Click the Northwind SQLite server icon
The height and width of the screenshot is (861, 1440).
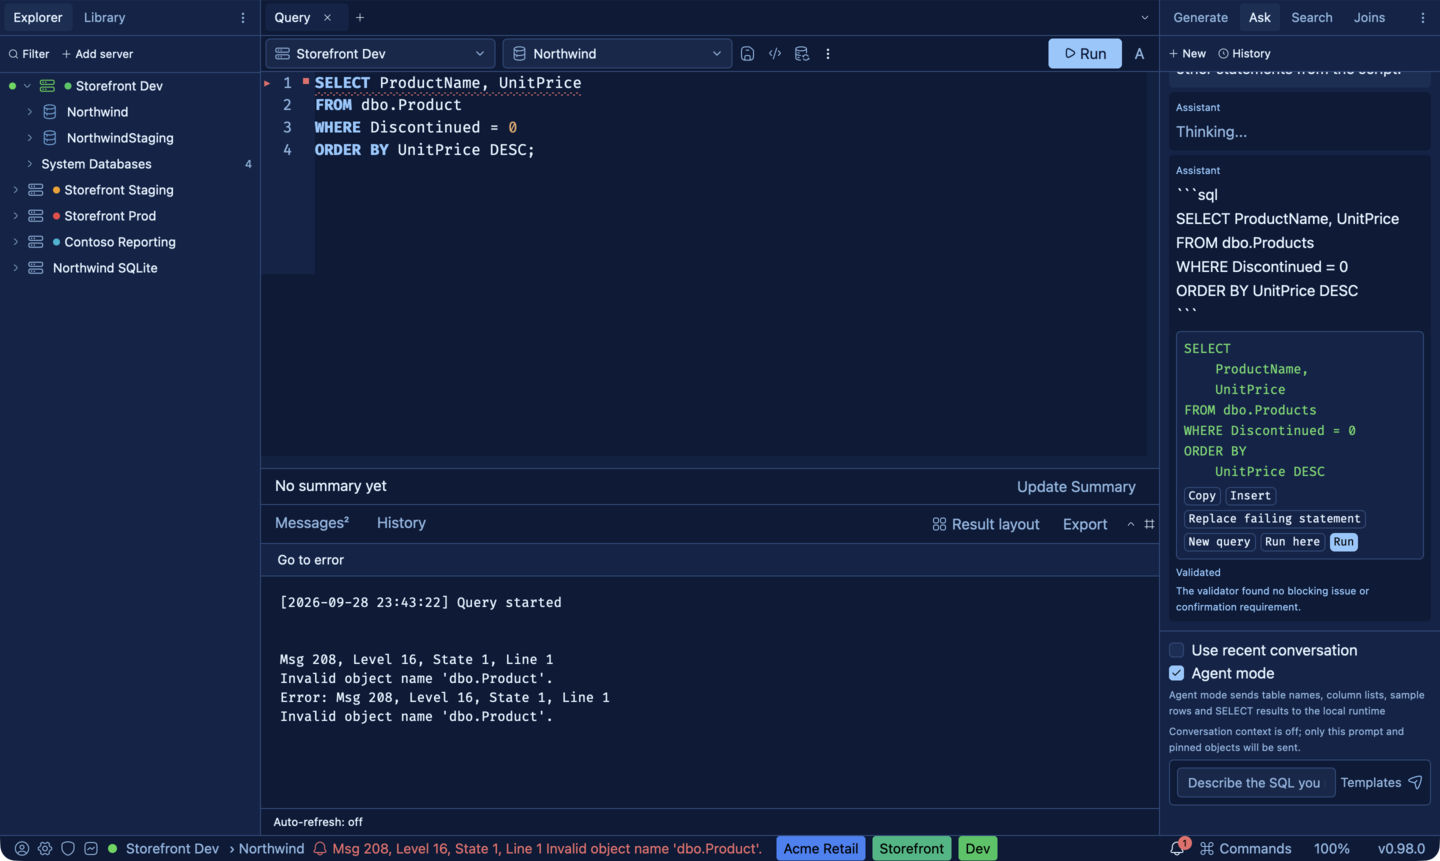point(36,268)
